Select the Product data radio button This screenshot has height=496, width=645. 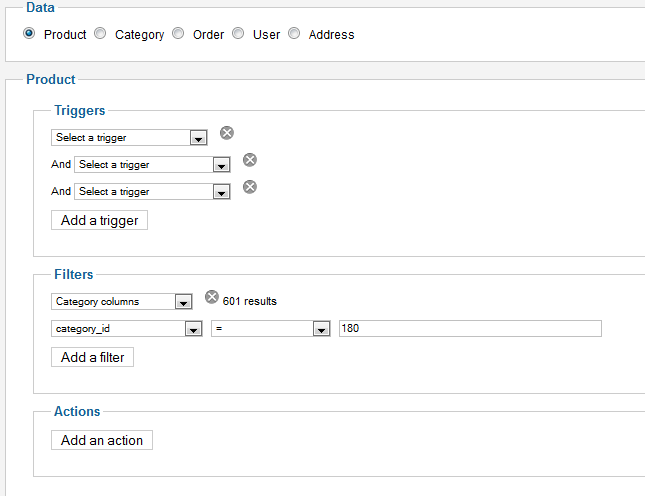click(x=29, y=33)
